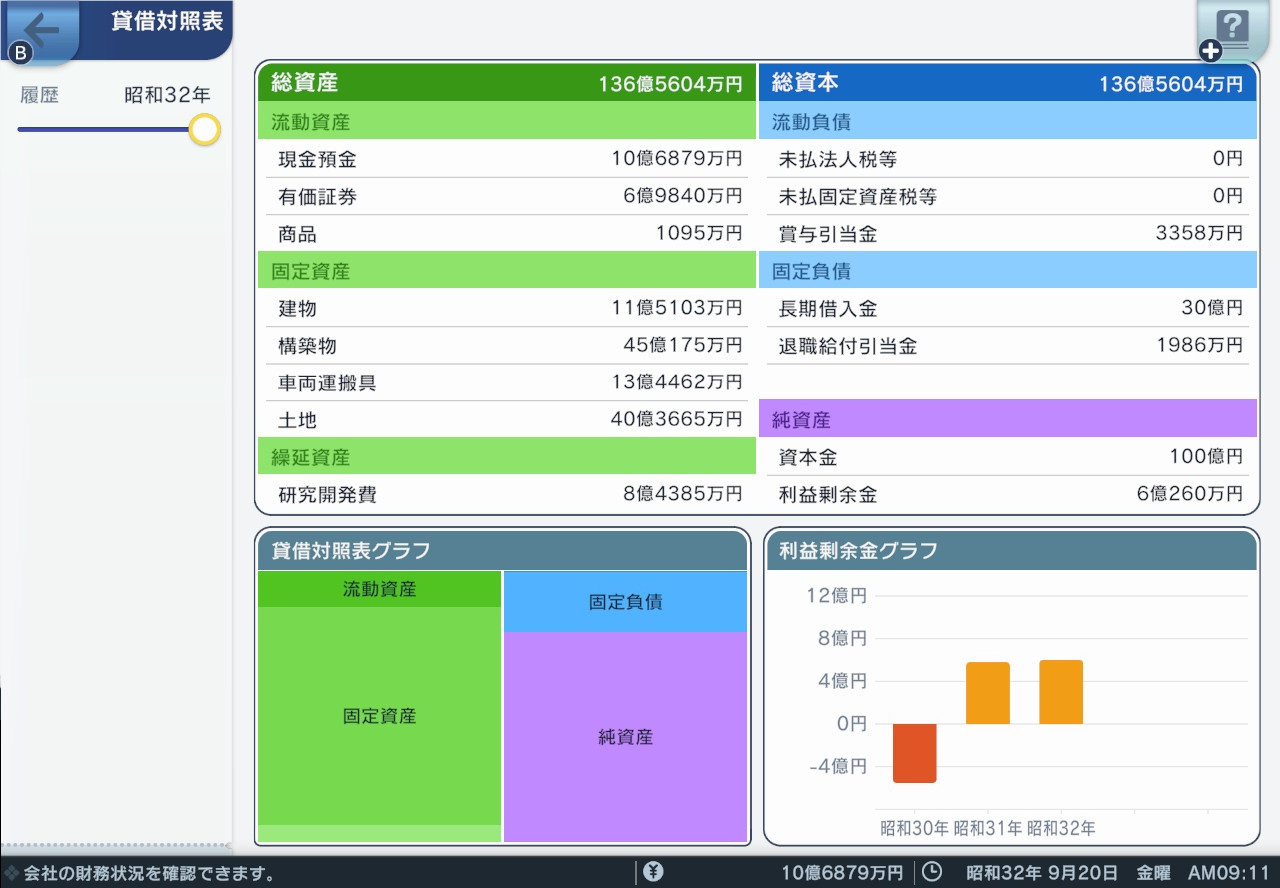Click the 100億円 capital value
This screenshot has height=888, width=1280.
click(x=1206, y=456)
